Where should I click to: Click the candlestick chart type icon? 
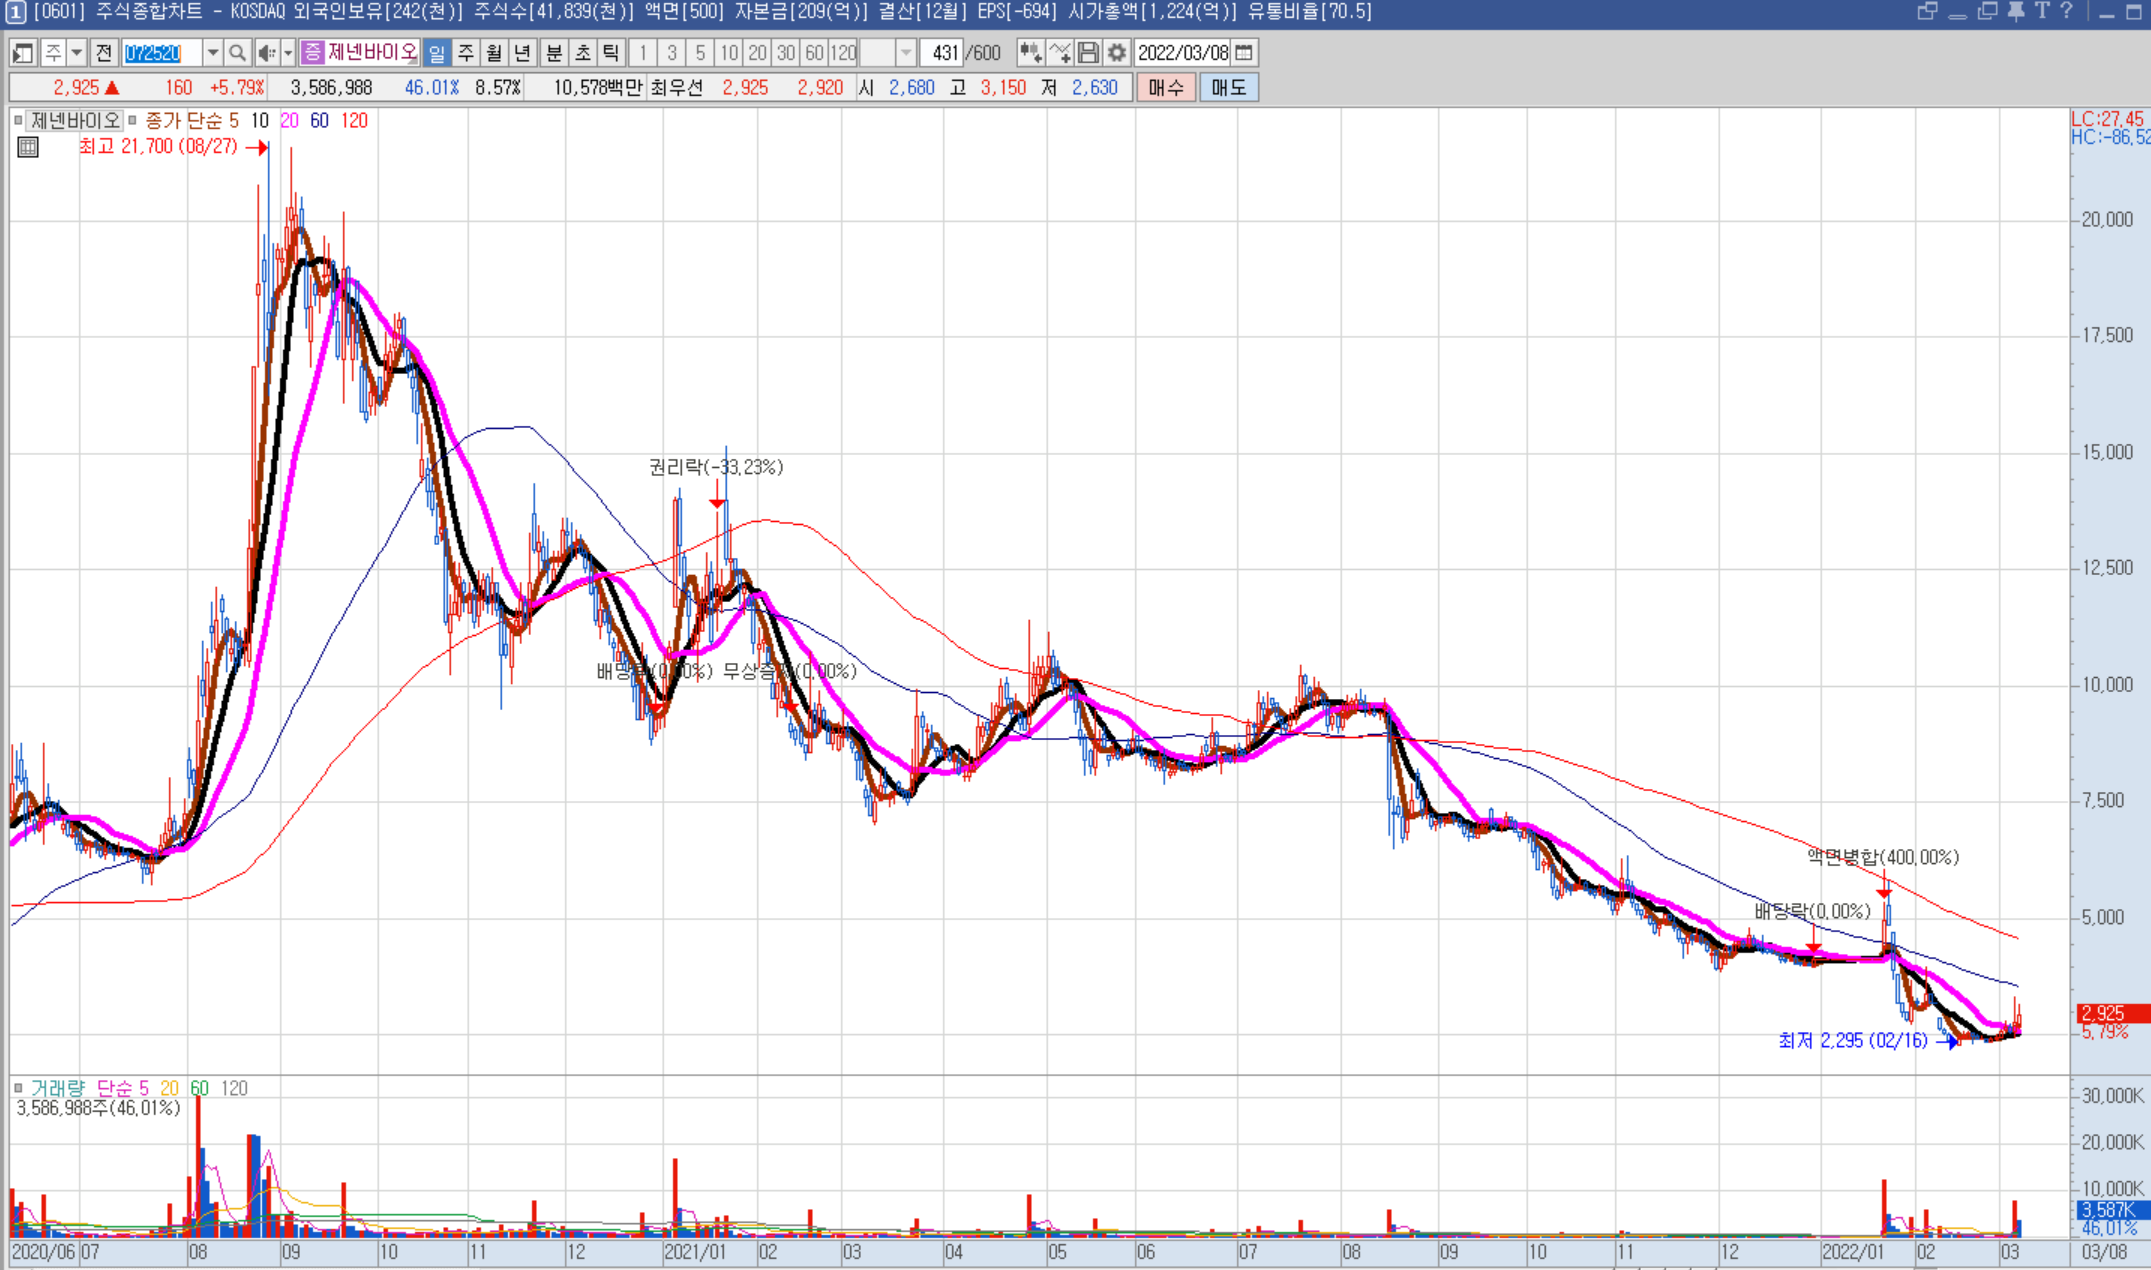[x=1030, y=53]
